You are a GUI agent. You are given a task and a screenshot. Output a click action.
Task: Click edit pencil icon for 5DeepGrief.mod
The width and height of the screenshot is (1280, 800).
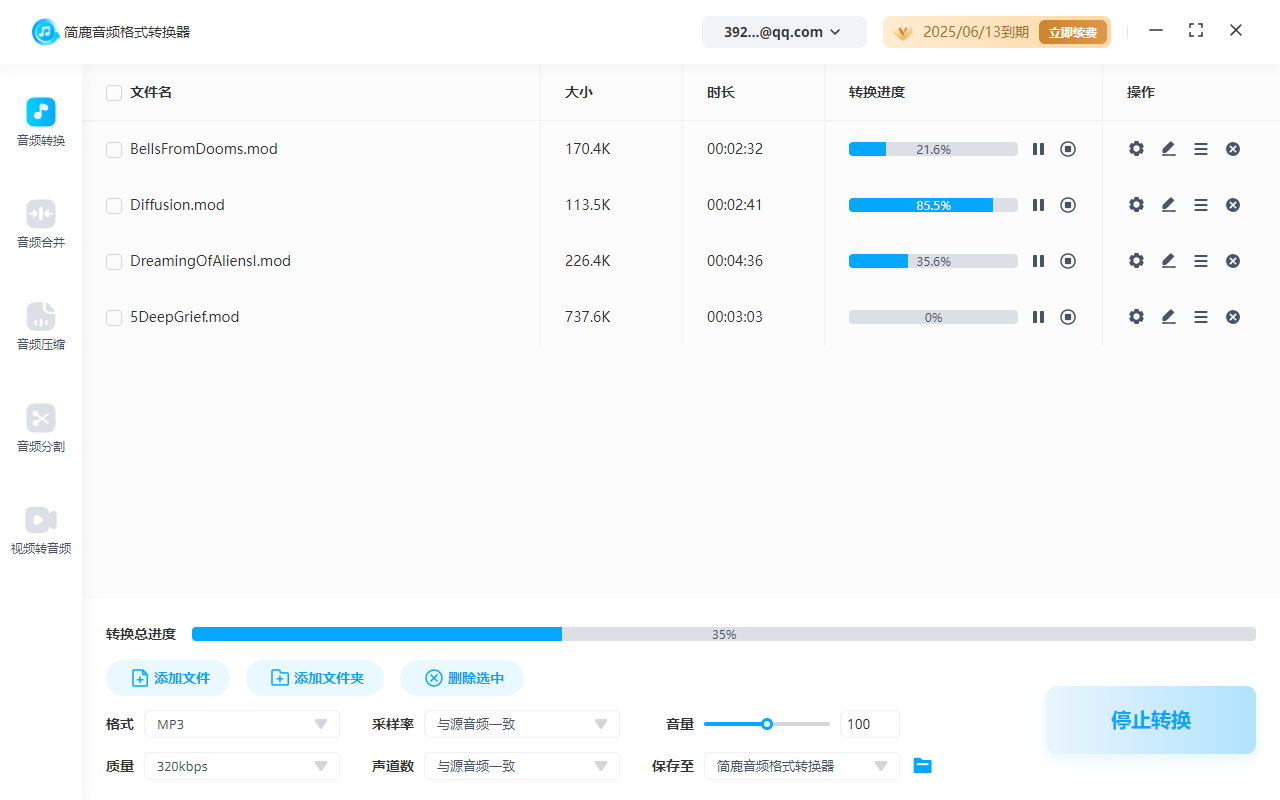tap(1168, 317)
